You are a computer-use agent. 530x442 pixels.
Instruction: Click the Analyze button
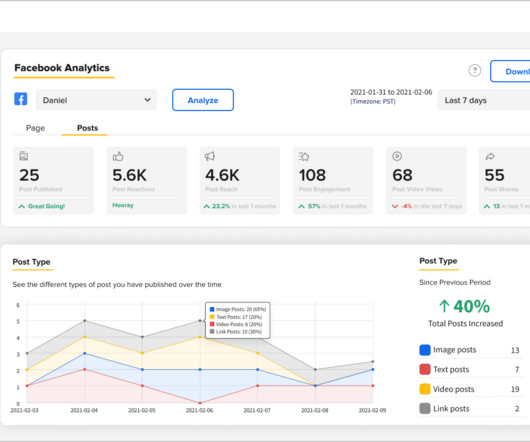tap(203, 100)
